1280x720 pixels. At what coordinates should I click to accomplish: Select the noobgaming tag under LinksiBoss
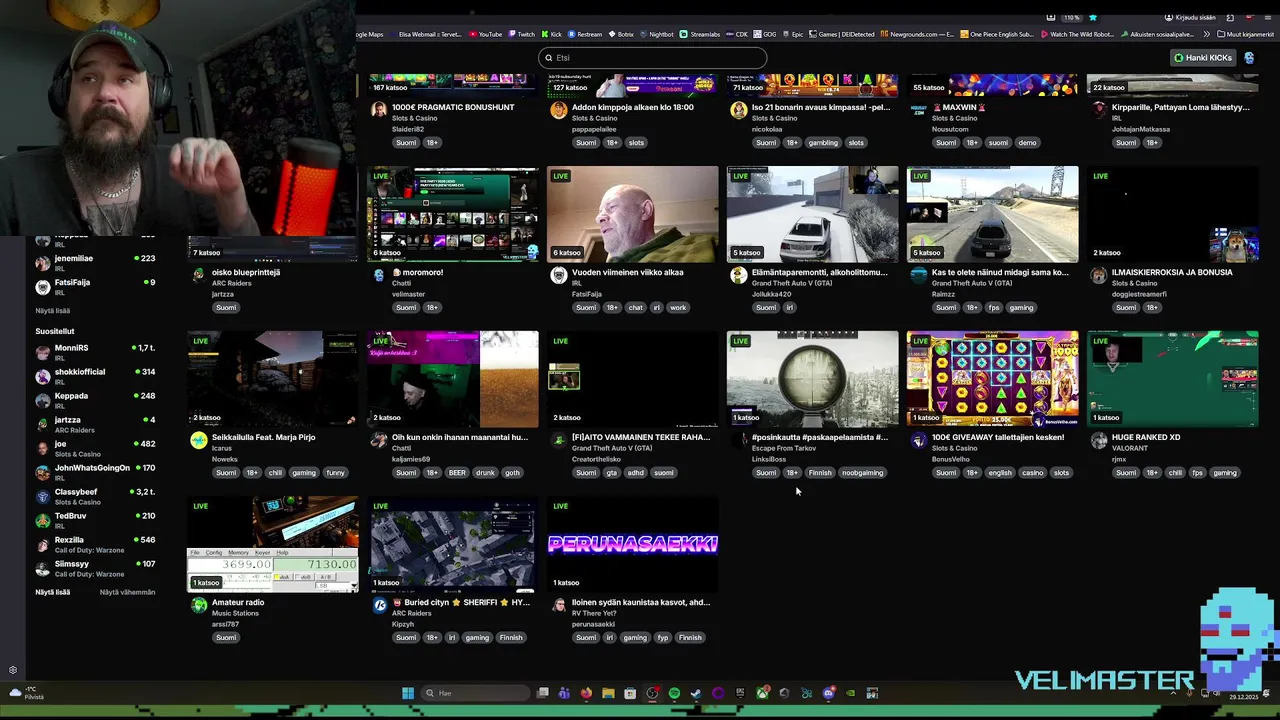point(862,473)
